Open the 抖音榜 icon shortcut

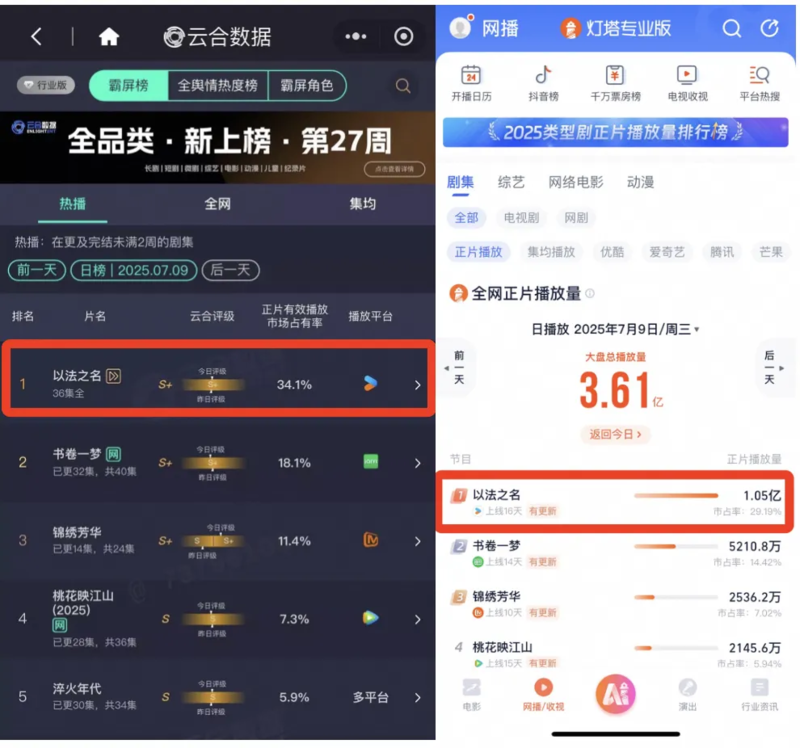pos(543,84)
